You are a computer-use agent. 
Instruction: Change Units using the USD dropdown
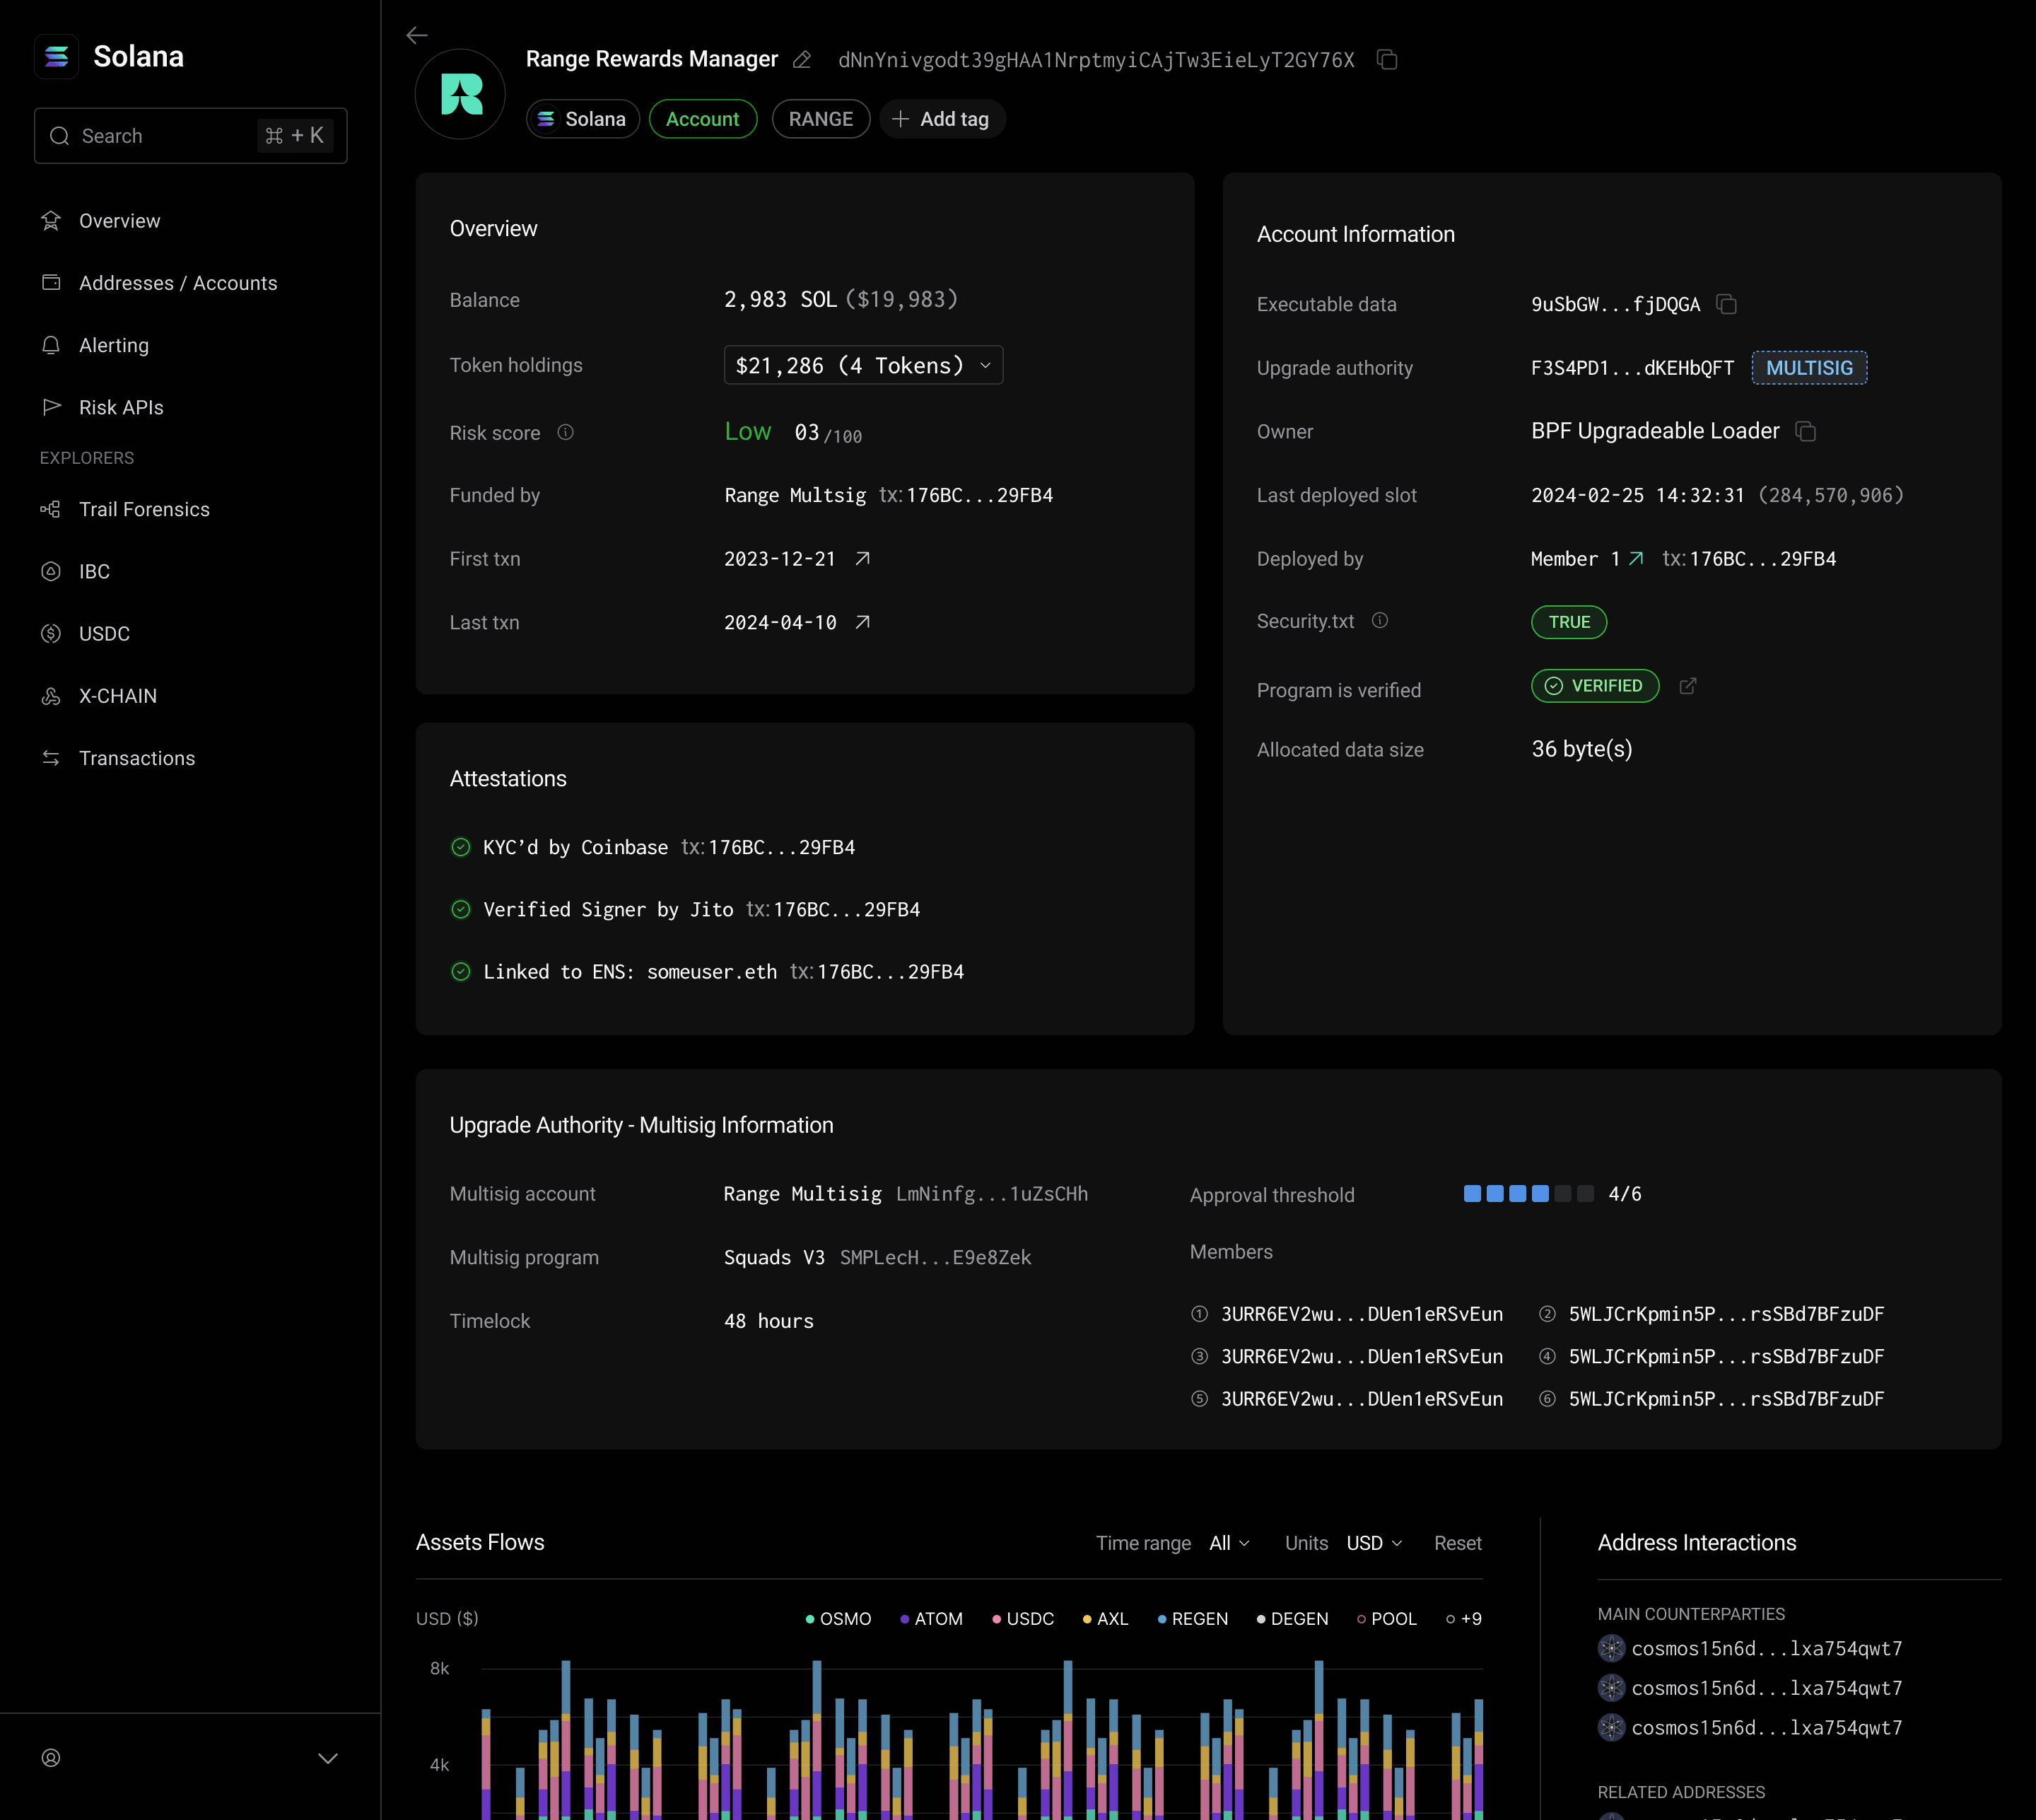click(1373, 1543)
